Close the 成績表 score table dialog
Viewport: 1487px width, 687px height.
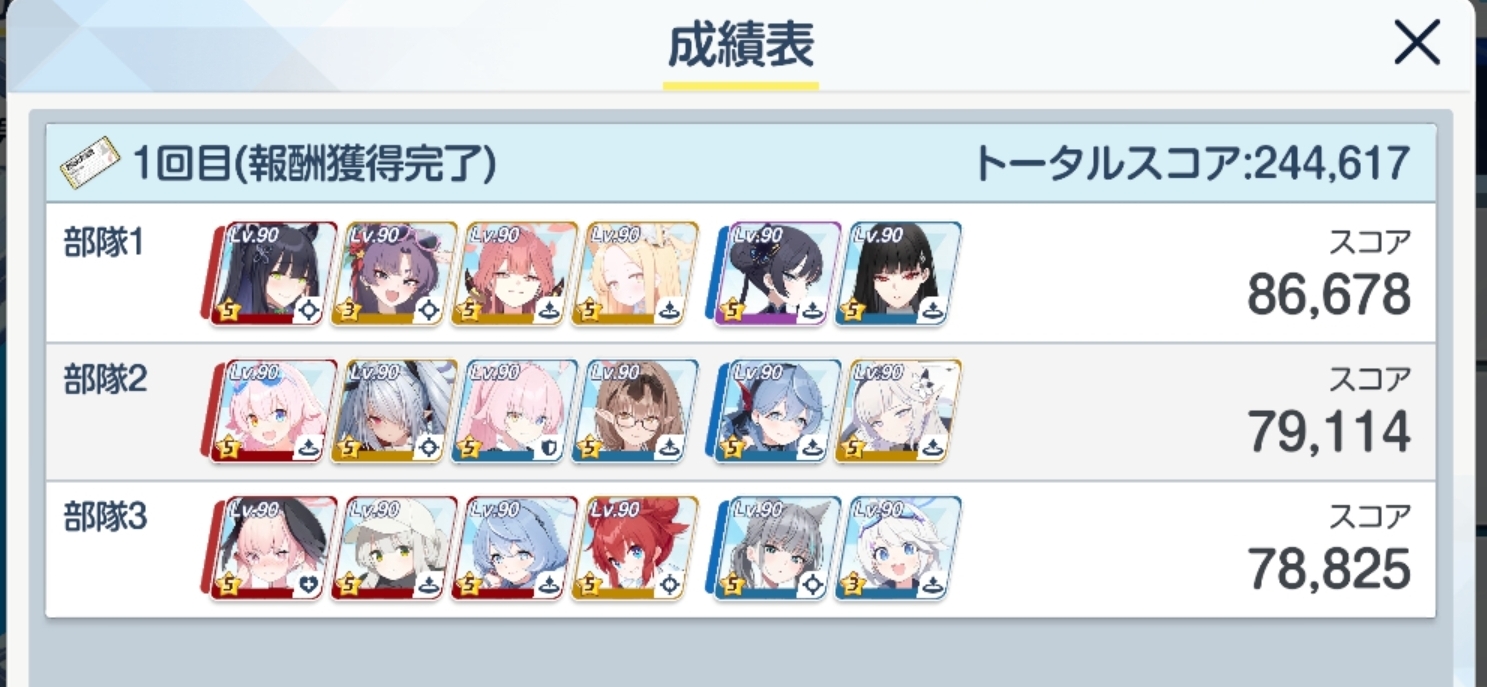(x=1416, y=44)
